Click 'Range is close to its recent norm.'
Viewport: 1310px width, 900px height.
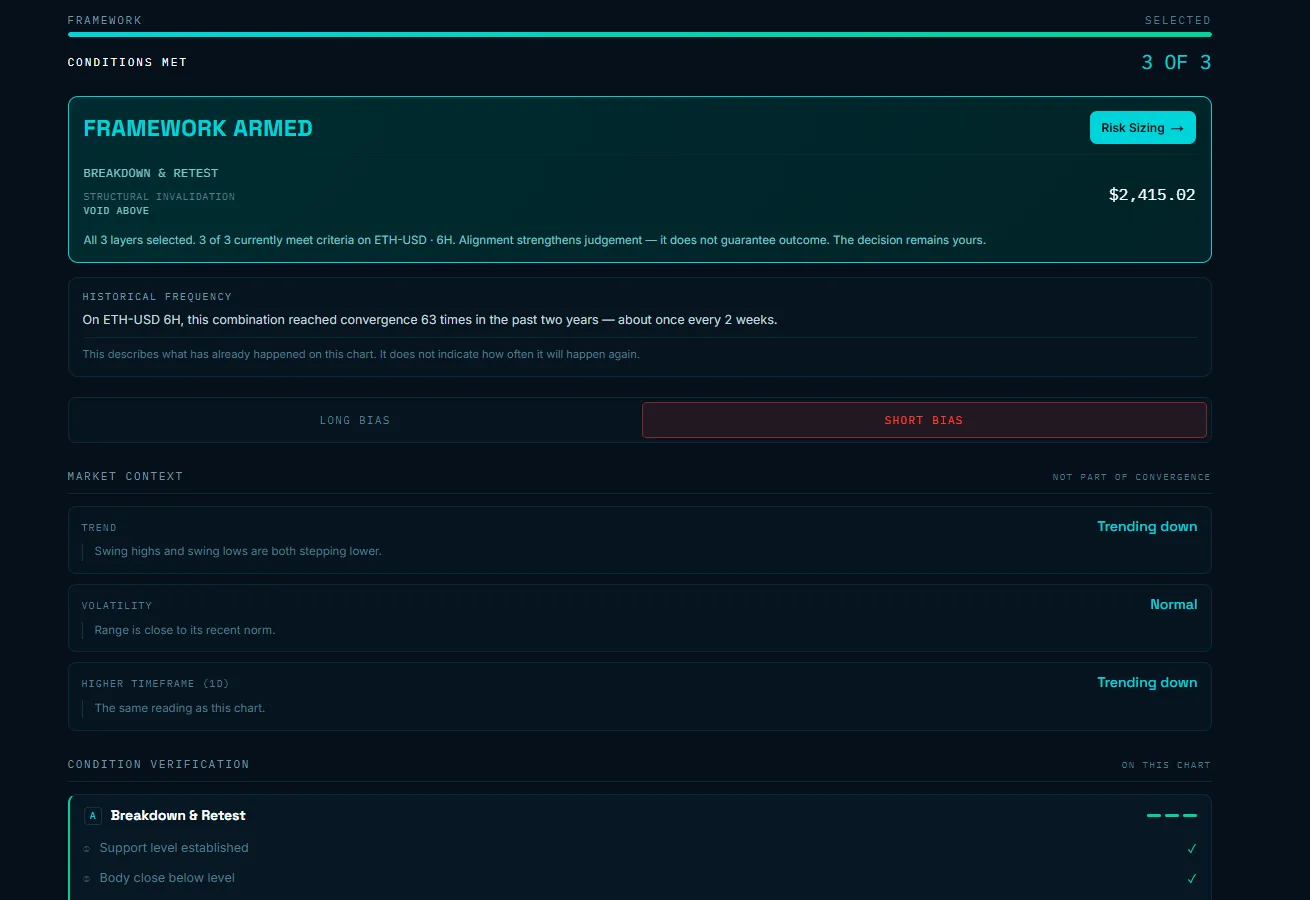[185, 630]
